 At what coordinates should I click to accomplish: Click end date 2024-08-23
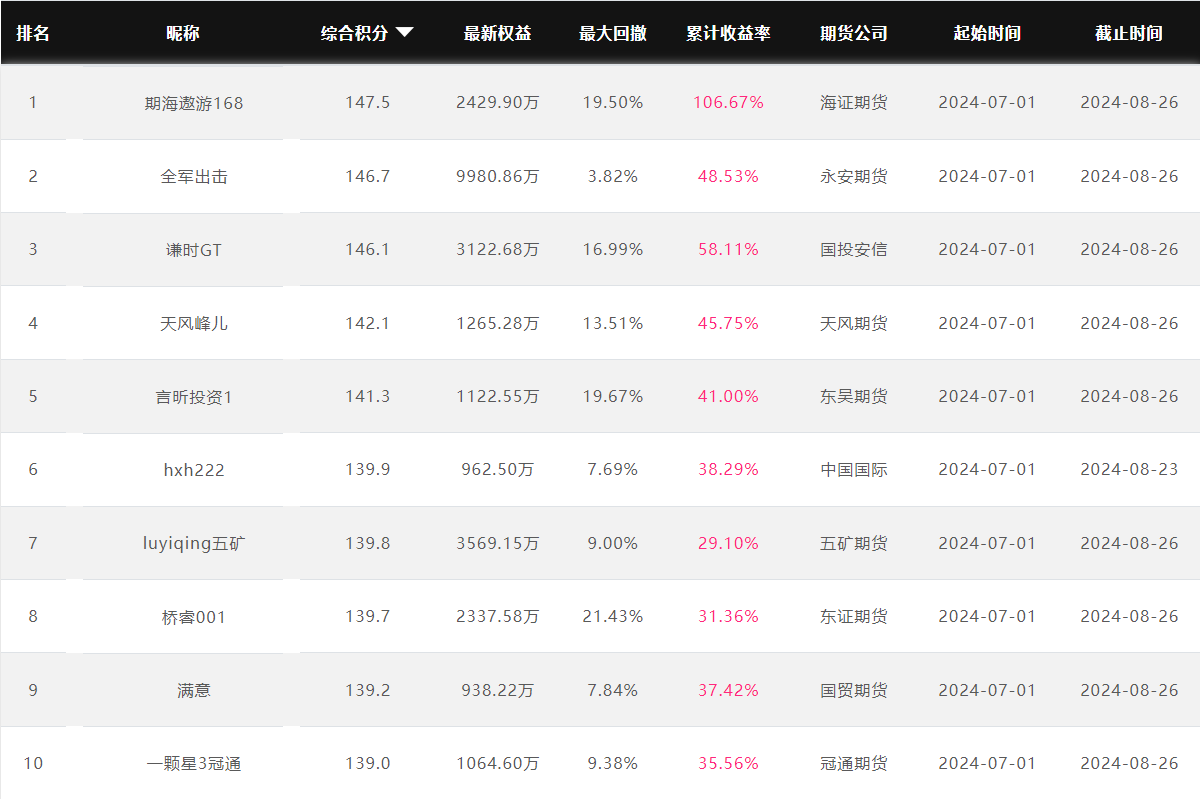coord(1129,469)
